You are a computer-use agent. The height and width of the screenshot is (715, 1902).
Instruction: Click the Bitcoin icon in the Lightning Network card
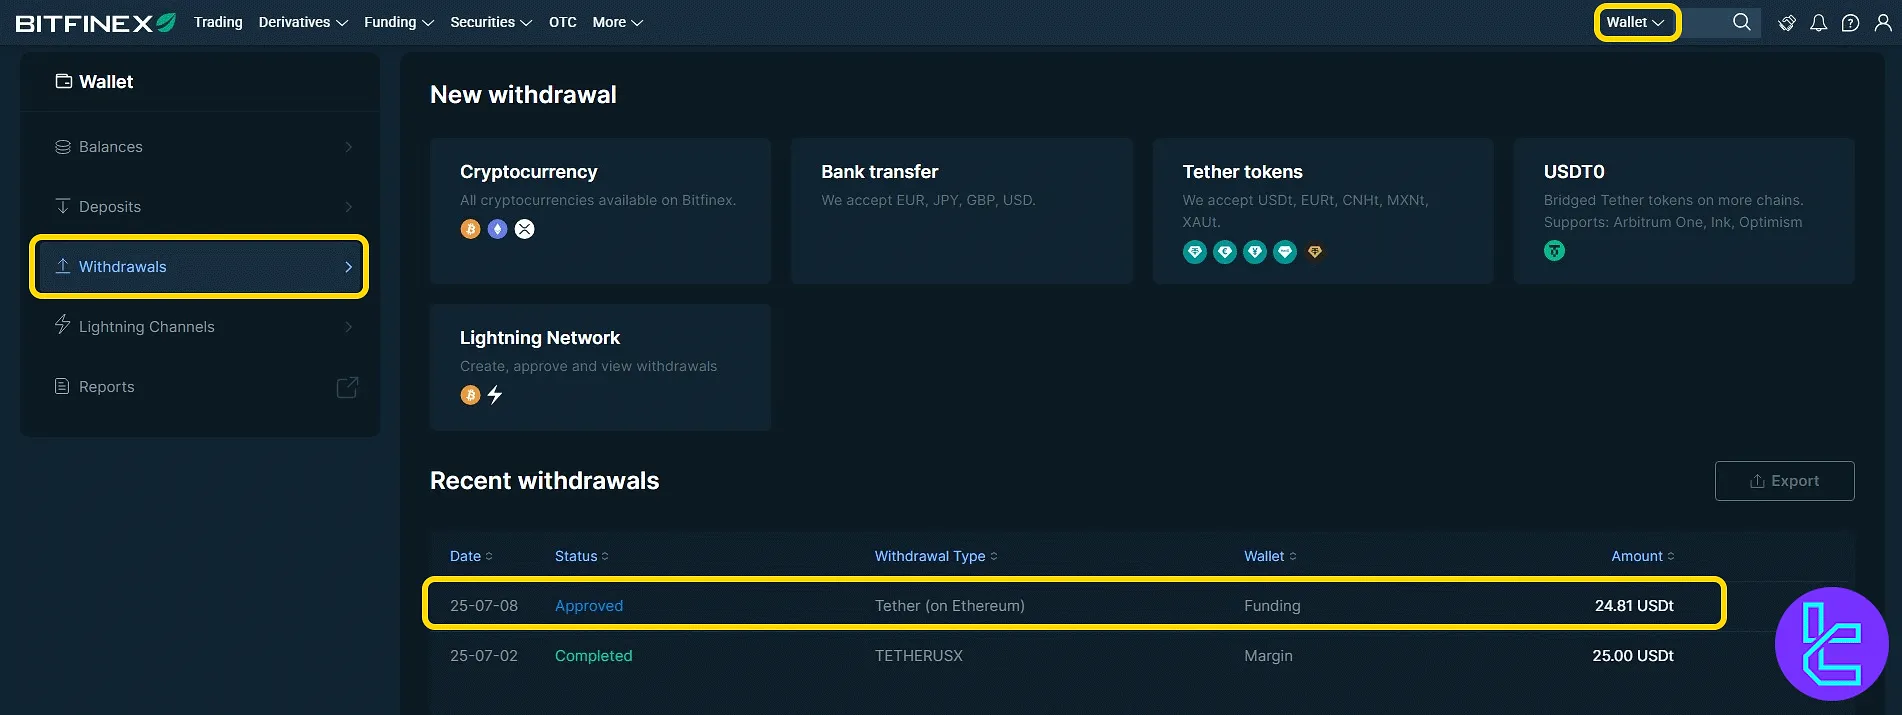(470, 395)
